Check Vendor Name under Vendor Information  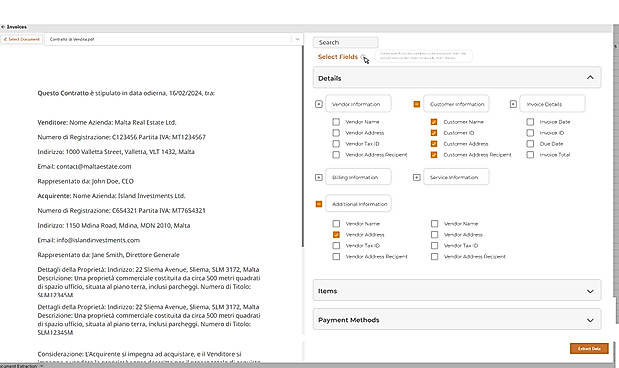click(336, 122)
